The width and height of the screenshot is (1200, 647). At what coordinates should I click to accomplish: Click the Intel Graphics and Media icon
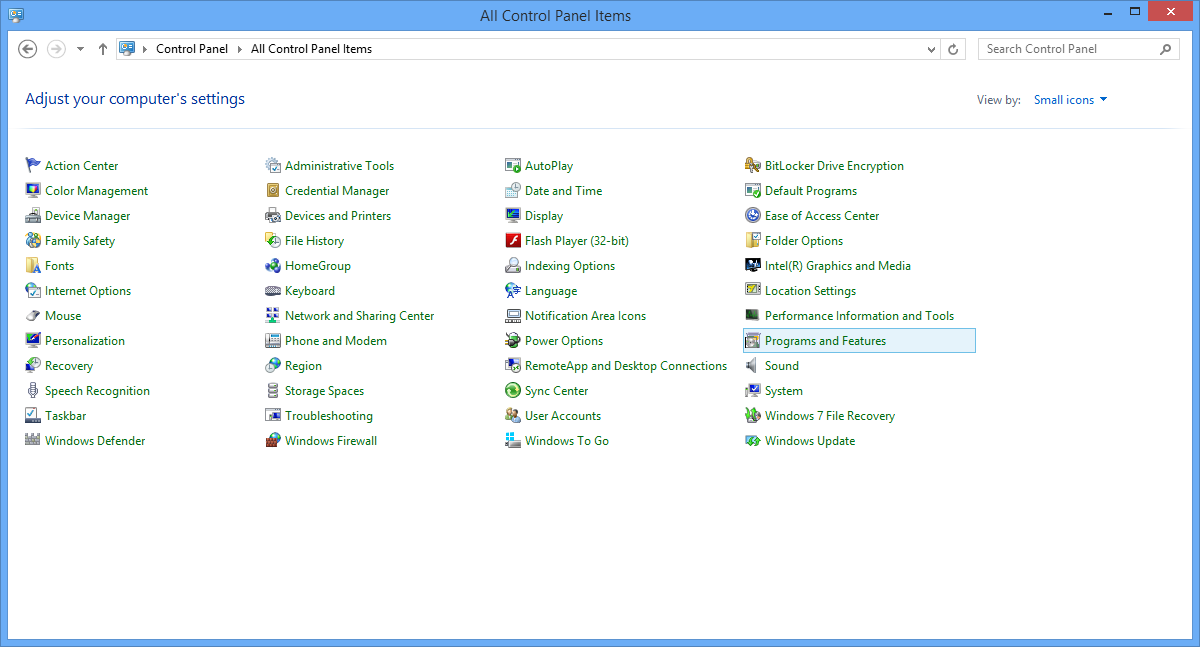pos(753,266)
